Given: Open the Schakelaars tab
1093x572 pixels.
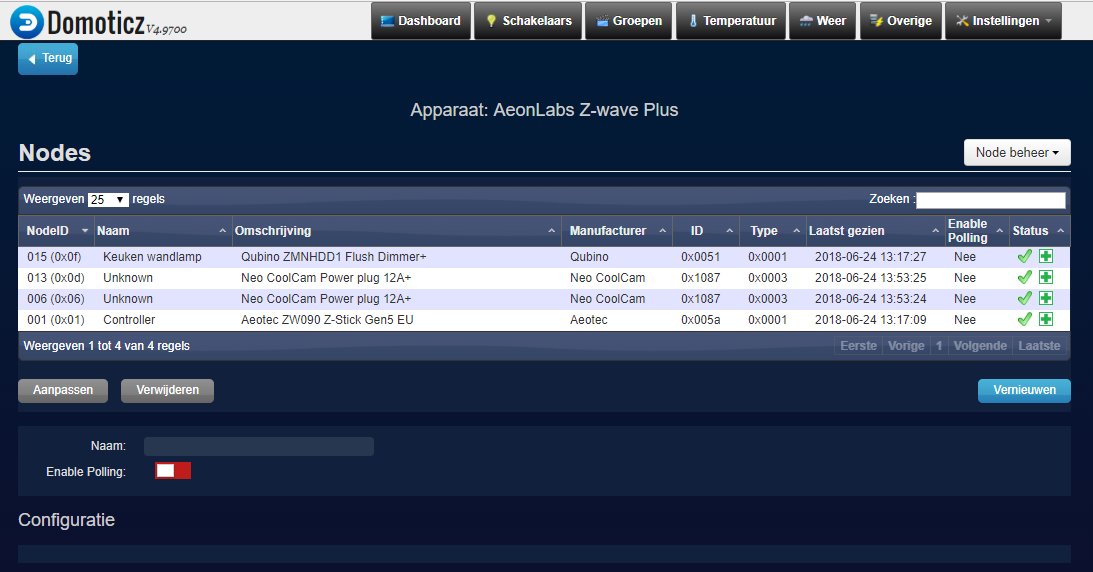Looking at the screenshot, I should pyautogui.click(x=528, y=21).
